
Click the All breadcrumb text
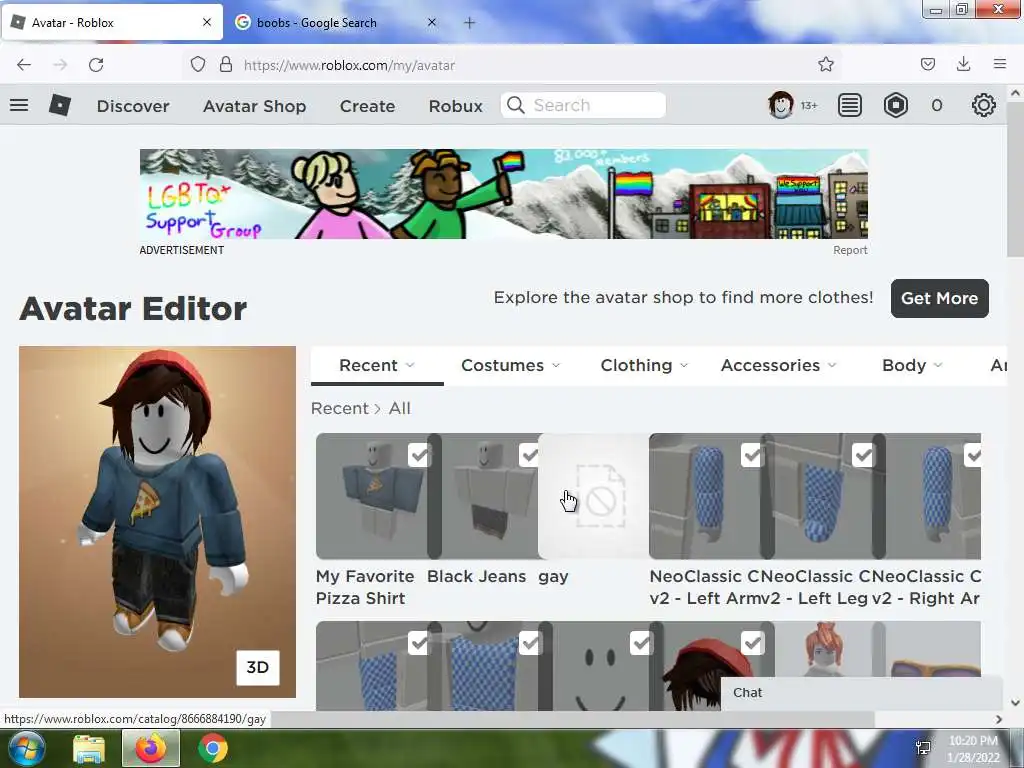(400, 408)
